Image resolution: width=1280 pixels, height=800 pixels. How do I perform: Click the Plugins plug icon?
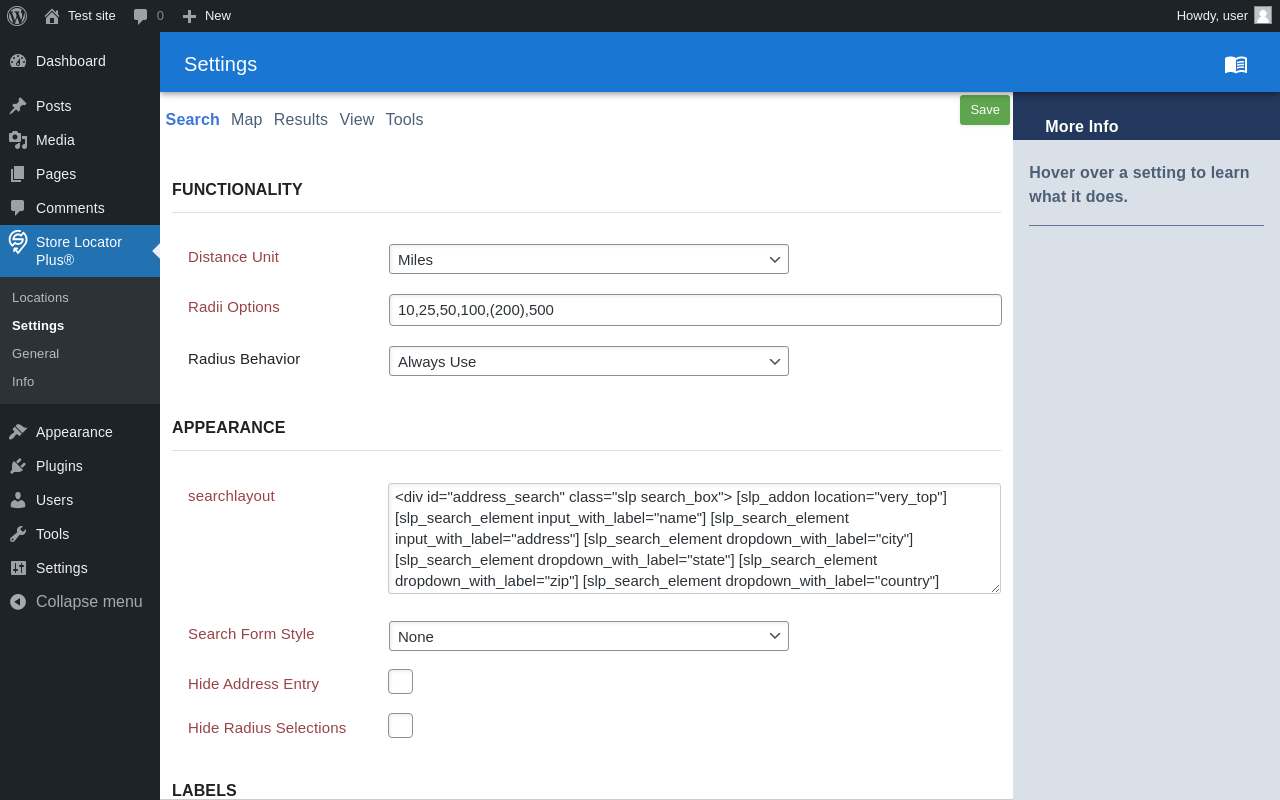tap(18, 466)
